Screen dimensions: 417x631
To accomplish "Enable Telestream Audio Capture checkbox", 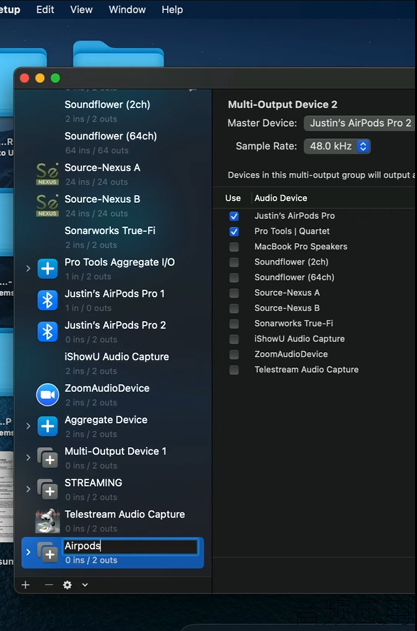I will pos(234,369).
